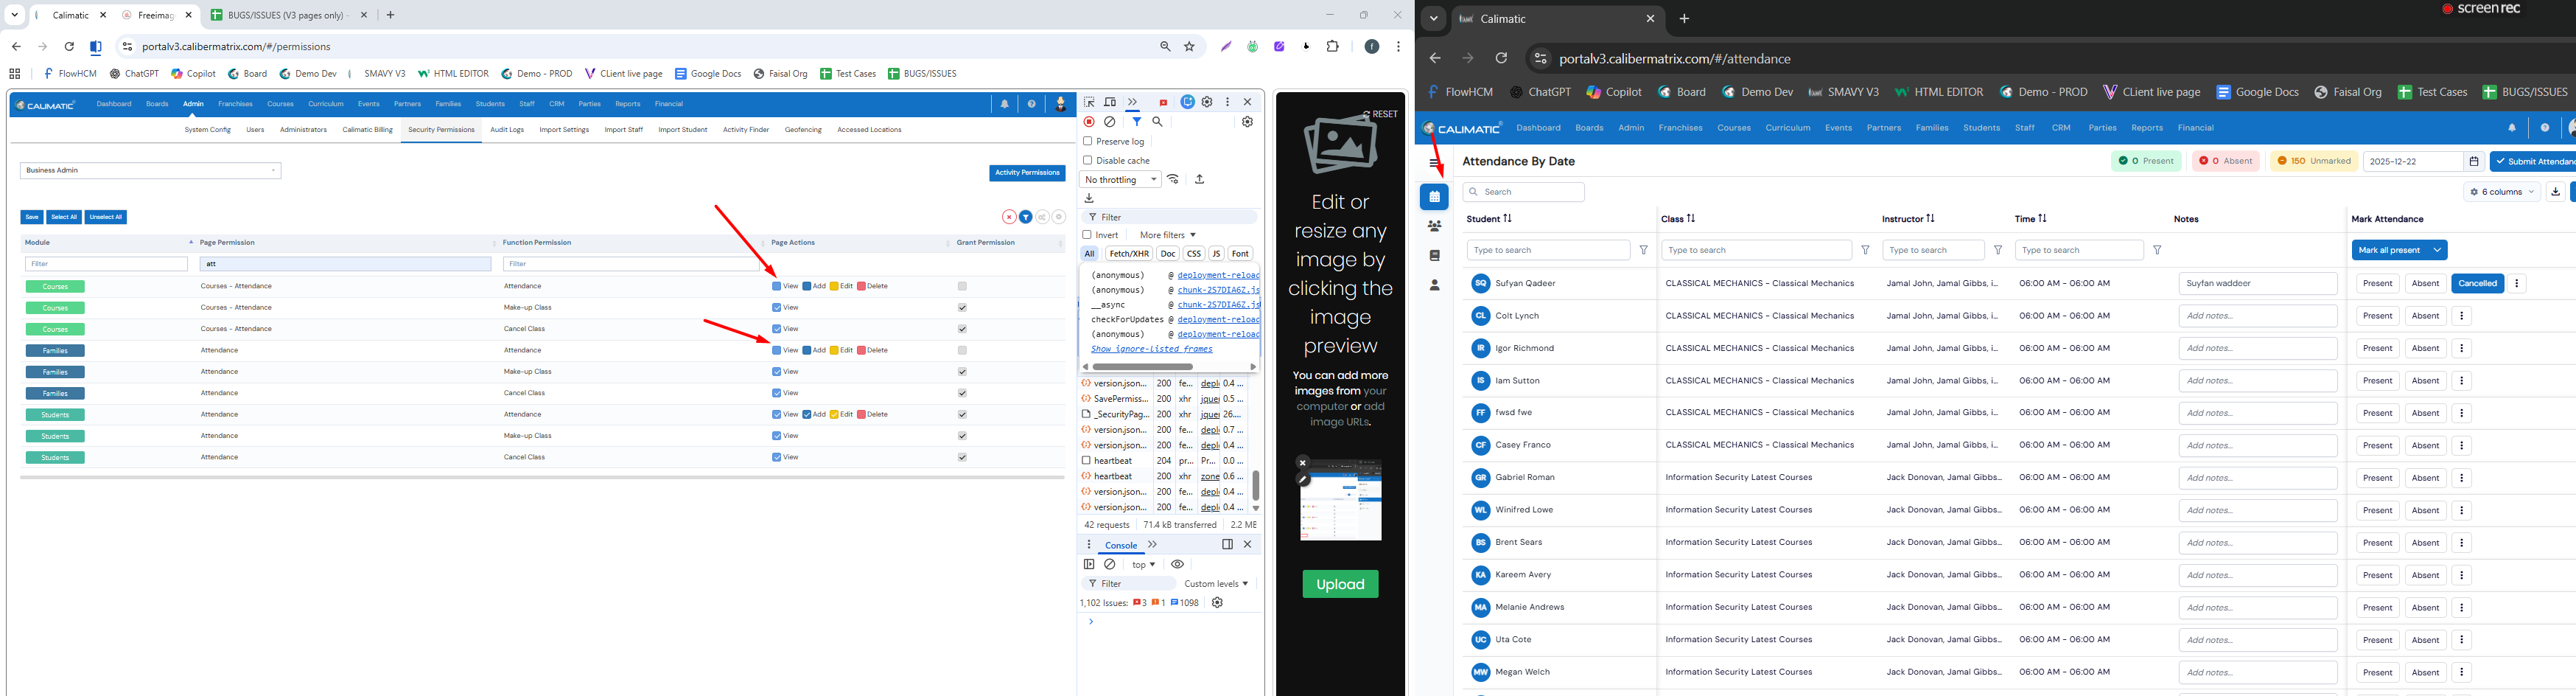Click the help icon in left Calimatic header
This screenshot has width=2576, height=696.
1031,104
